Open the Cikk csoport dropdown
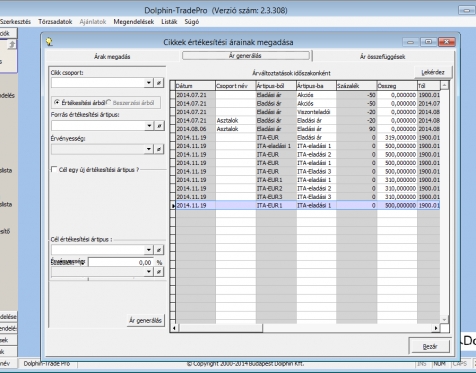This screenshot has width=476, height=373. [x=149, y=83]
